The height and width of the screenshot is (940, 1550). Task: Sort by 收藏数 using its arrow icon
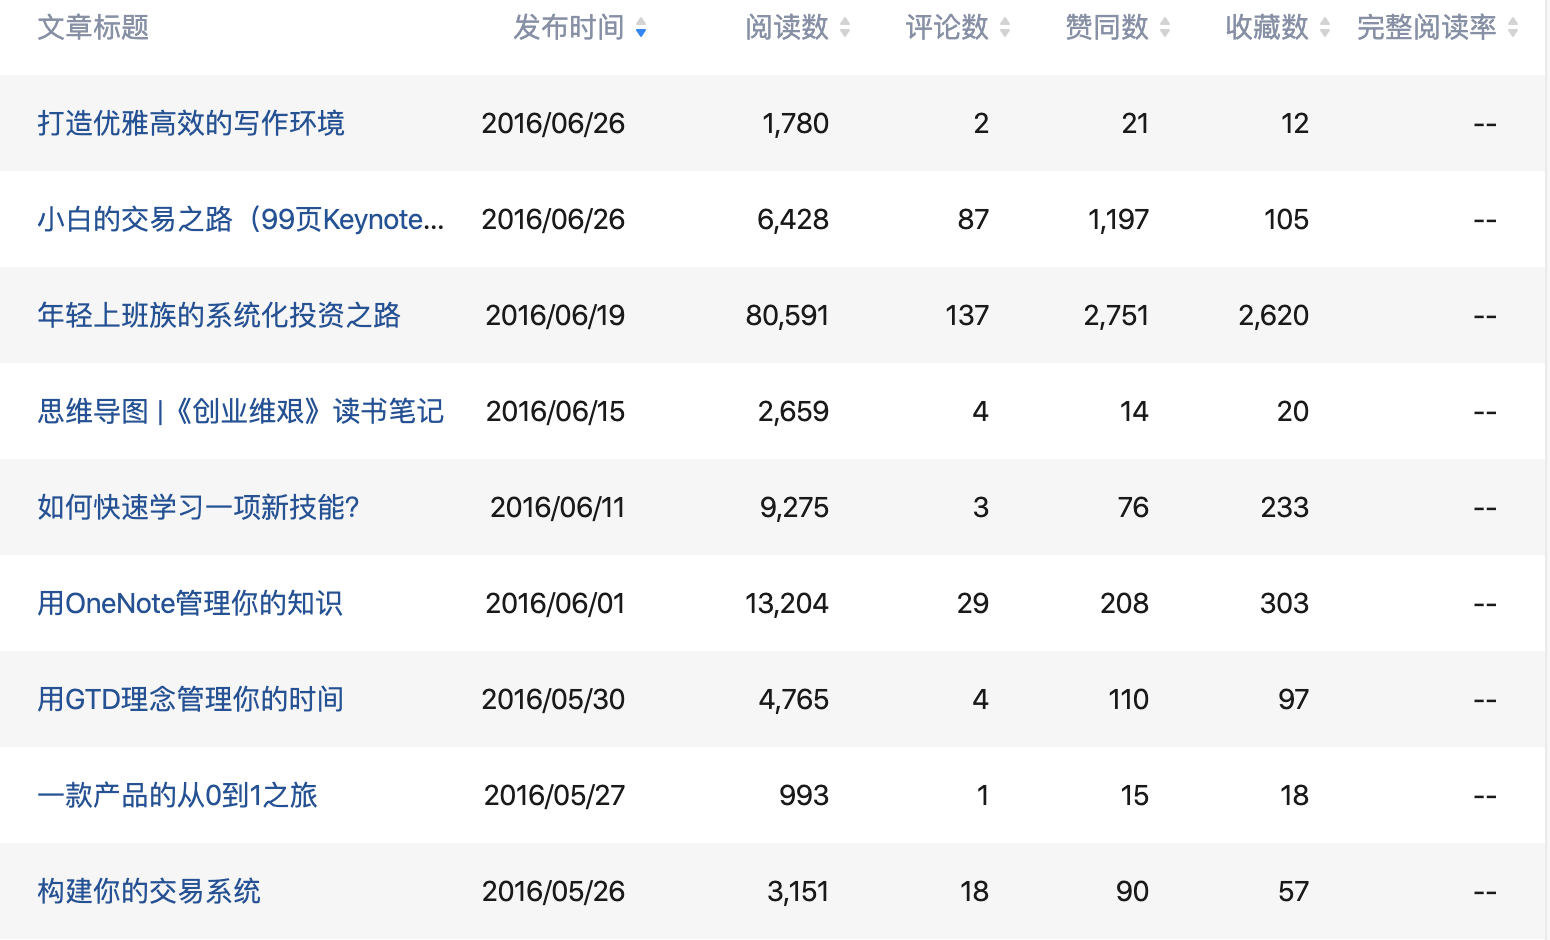pos(1325,29)
